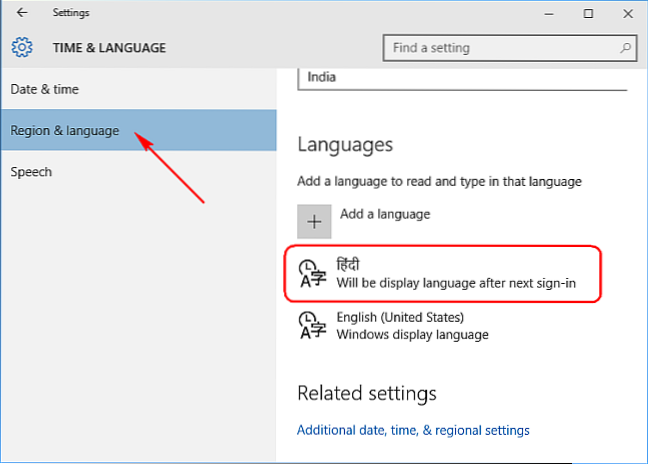This screenshot has width=648, height=464.
Task: Click the language icon beside the Hindi entry
Action: [x=312, y=272]
